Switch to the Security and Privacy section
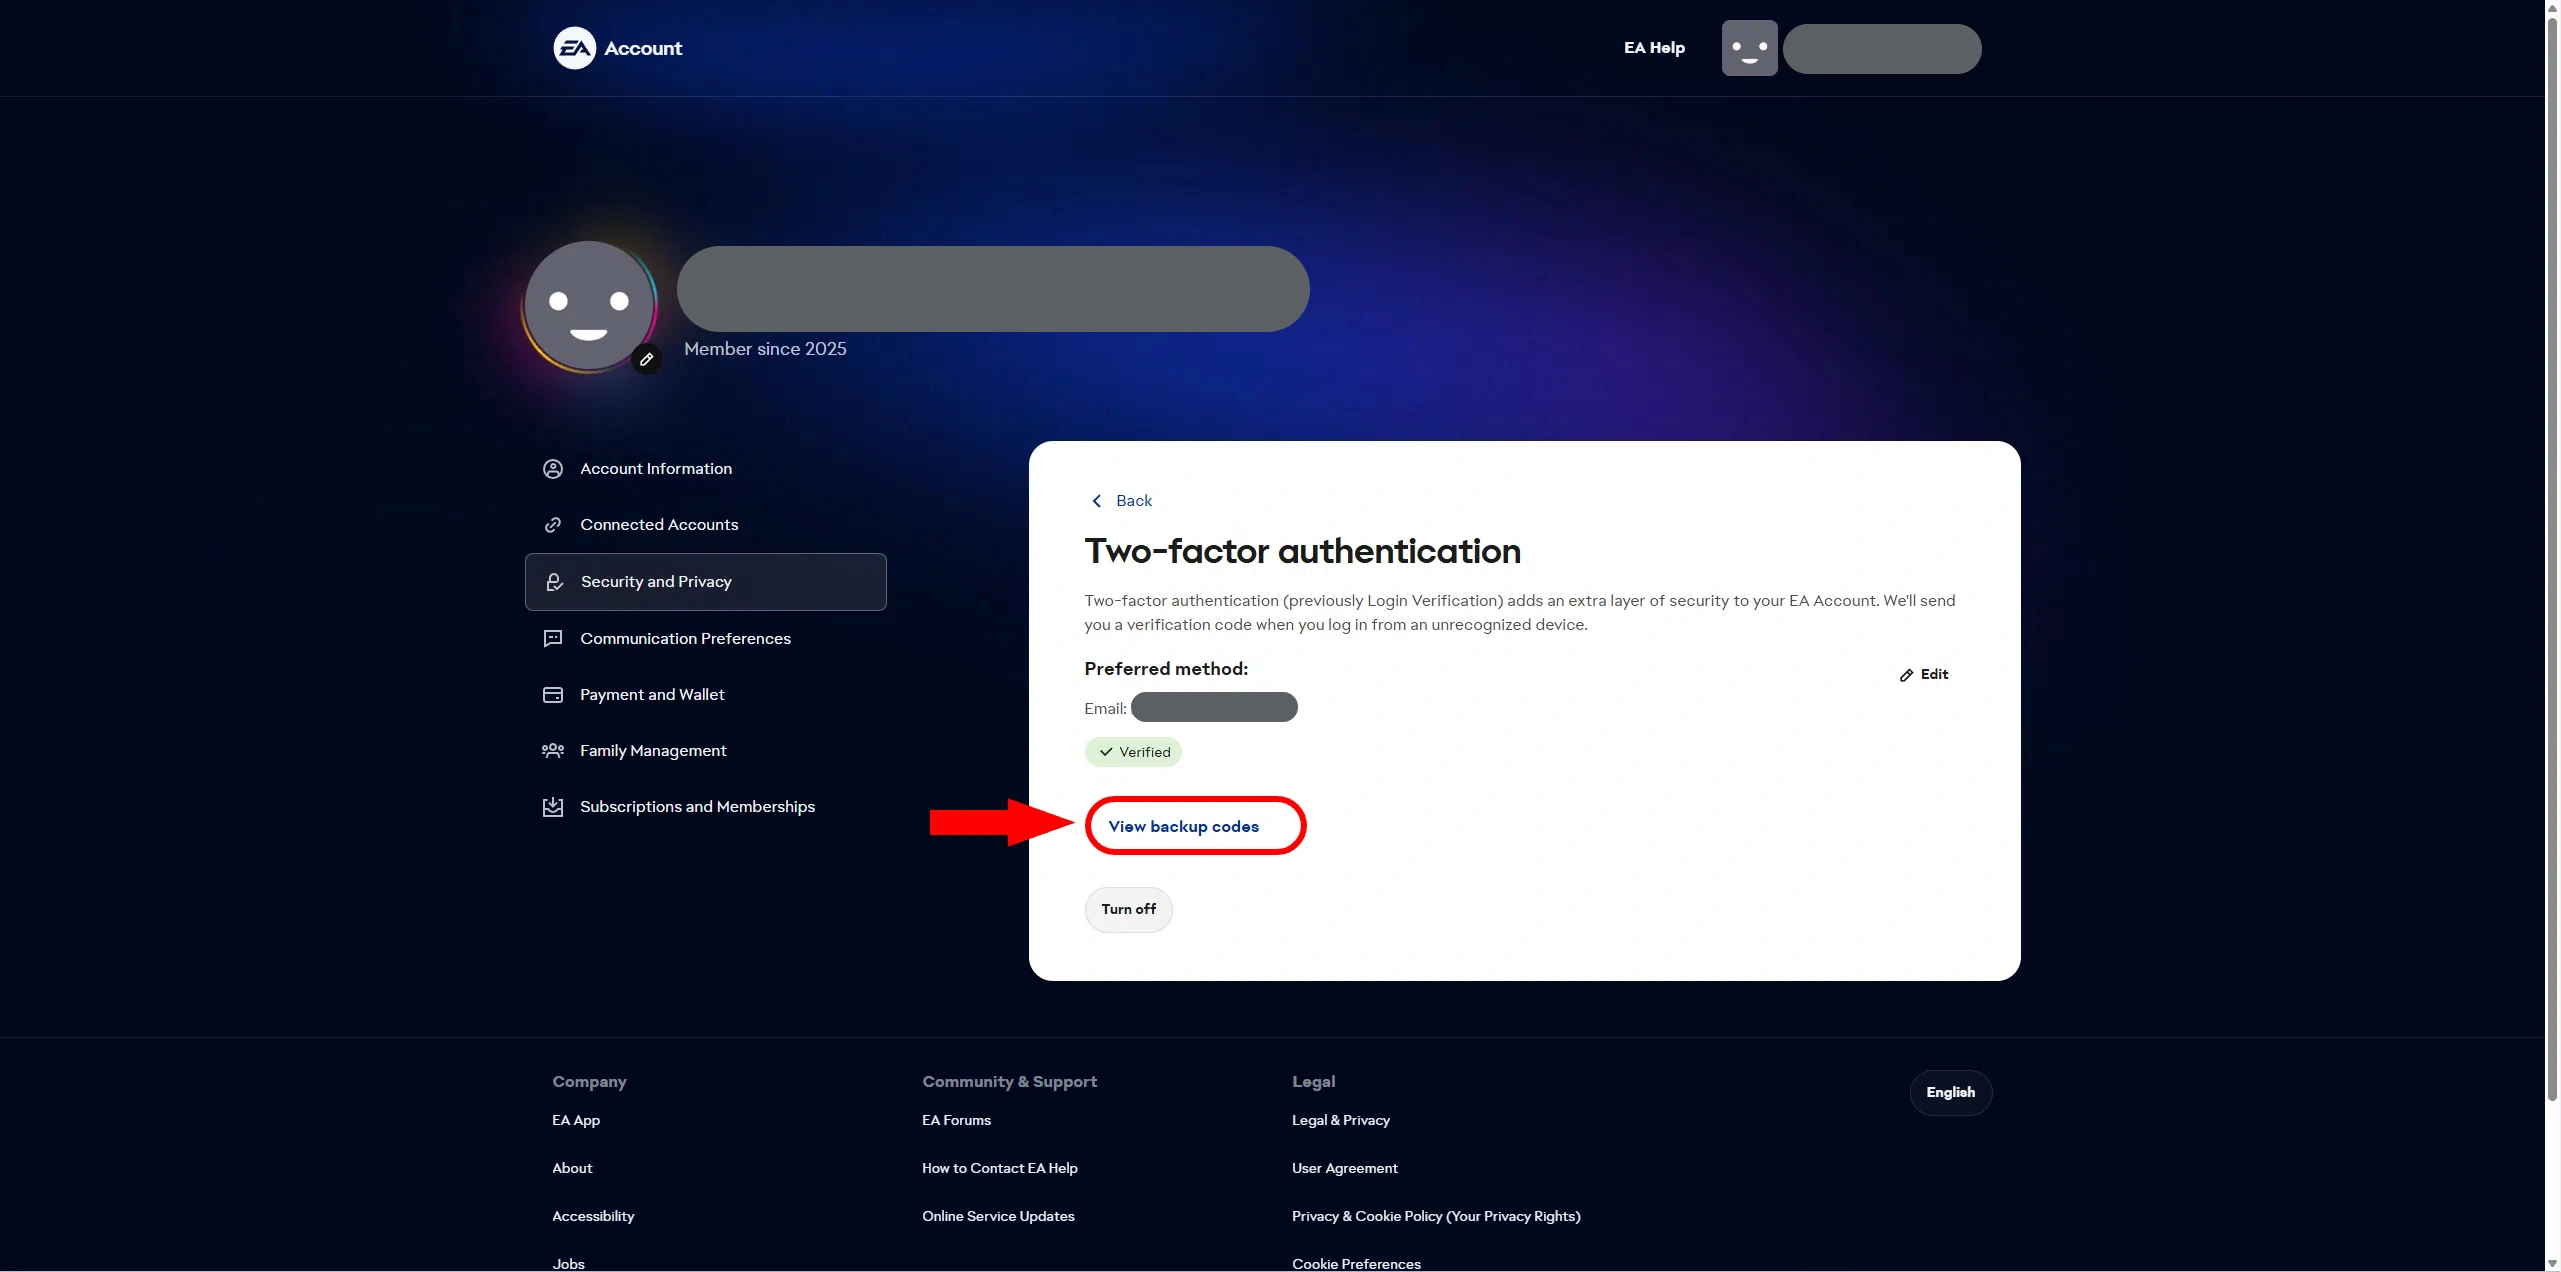The height and width of the screenshot is (1272, 2561). [656, 581]
